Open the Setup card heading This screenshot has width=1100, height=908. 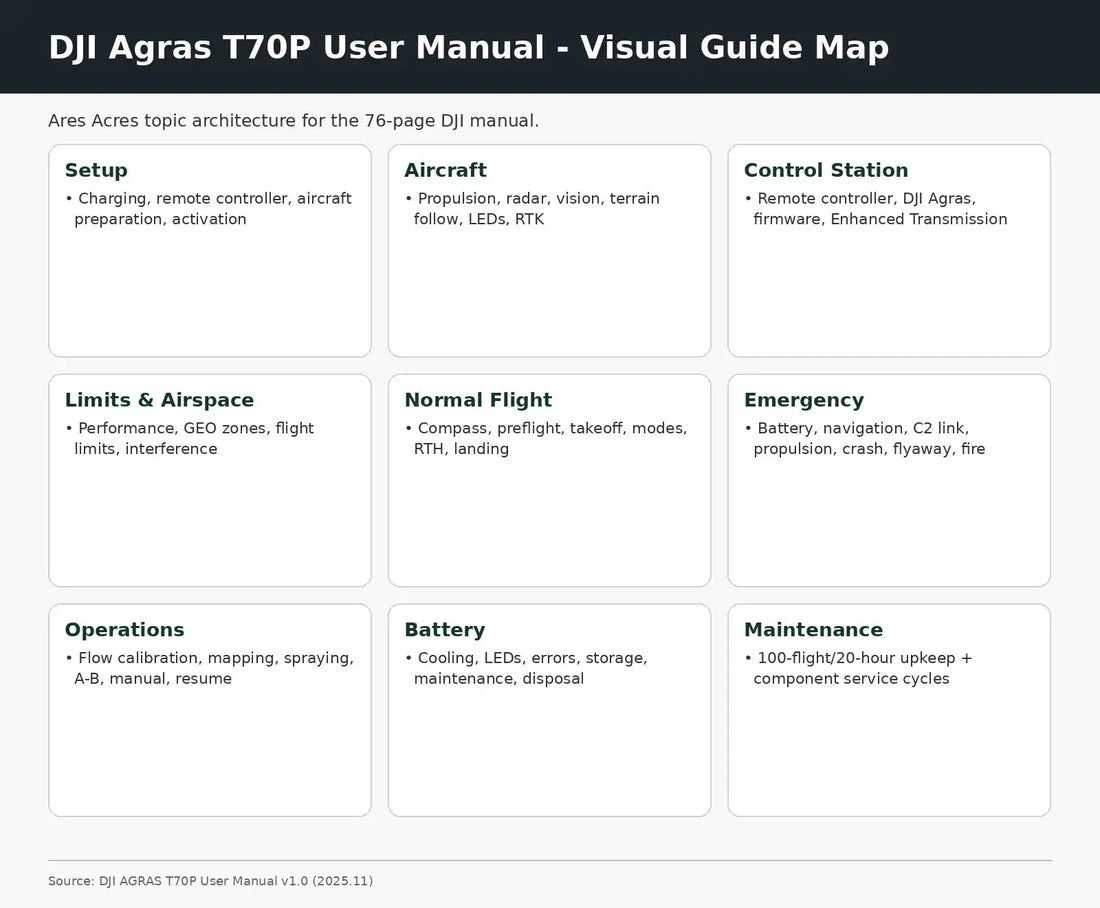click(96, 170)
